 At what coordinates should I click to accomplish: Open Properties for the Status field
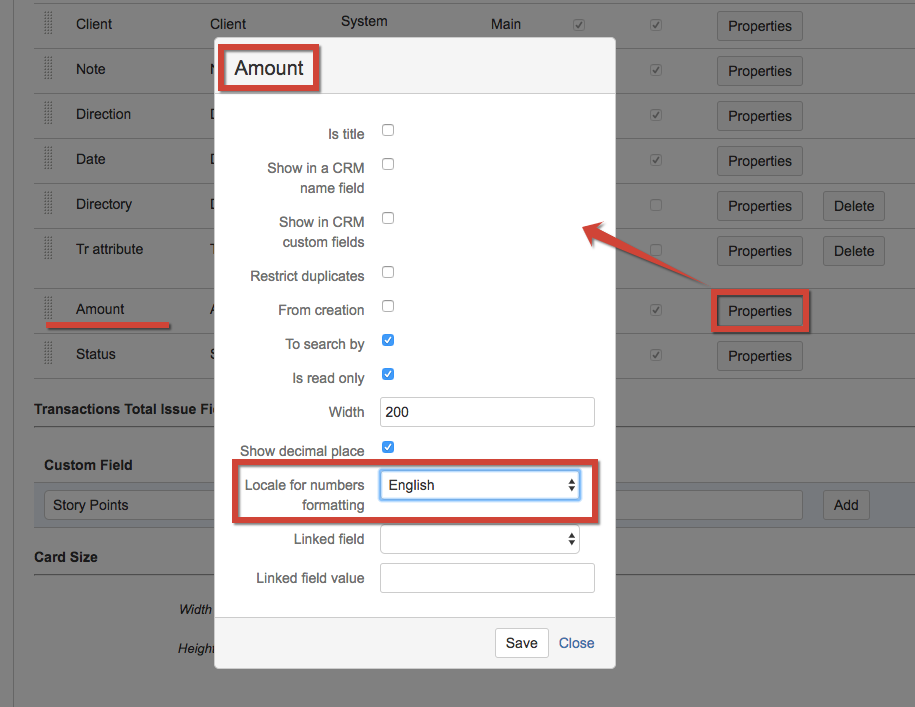point(759,356)
